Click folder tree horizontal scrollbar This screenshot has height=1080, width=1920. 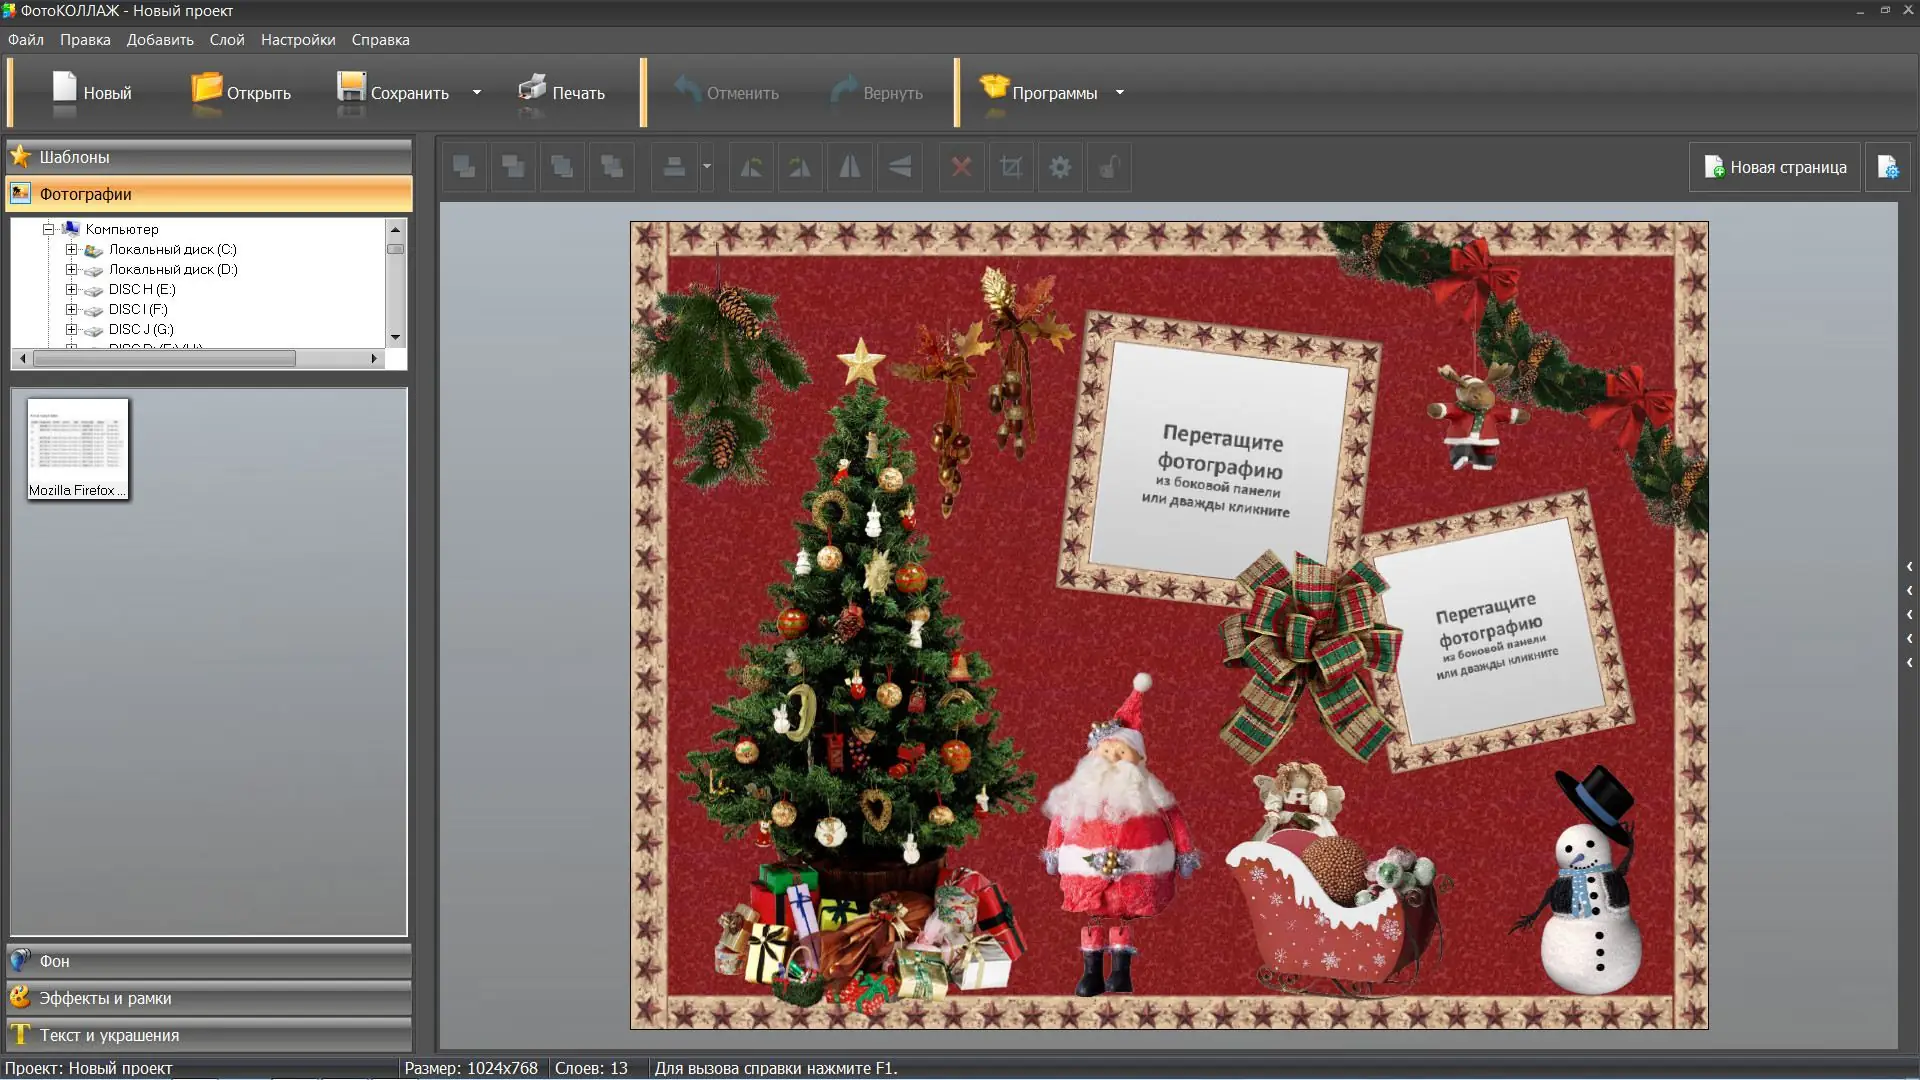click(x=165, y=358)
